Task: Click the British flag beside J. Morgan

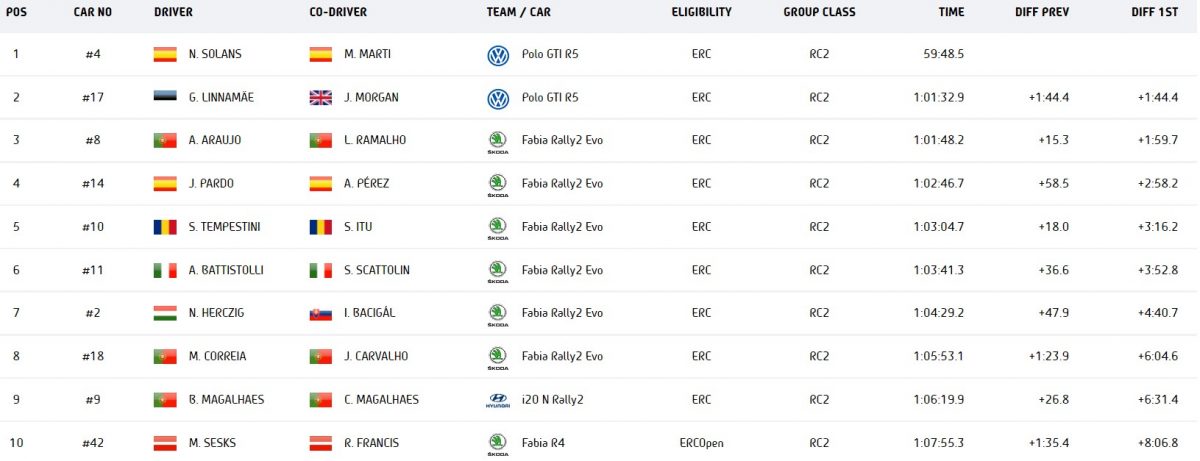Action: (x=321, y=98)
